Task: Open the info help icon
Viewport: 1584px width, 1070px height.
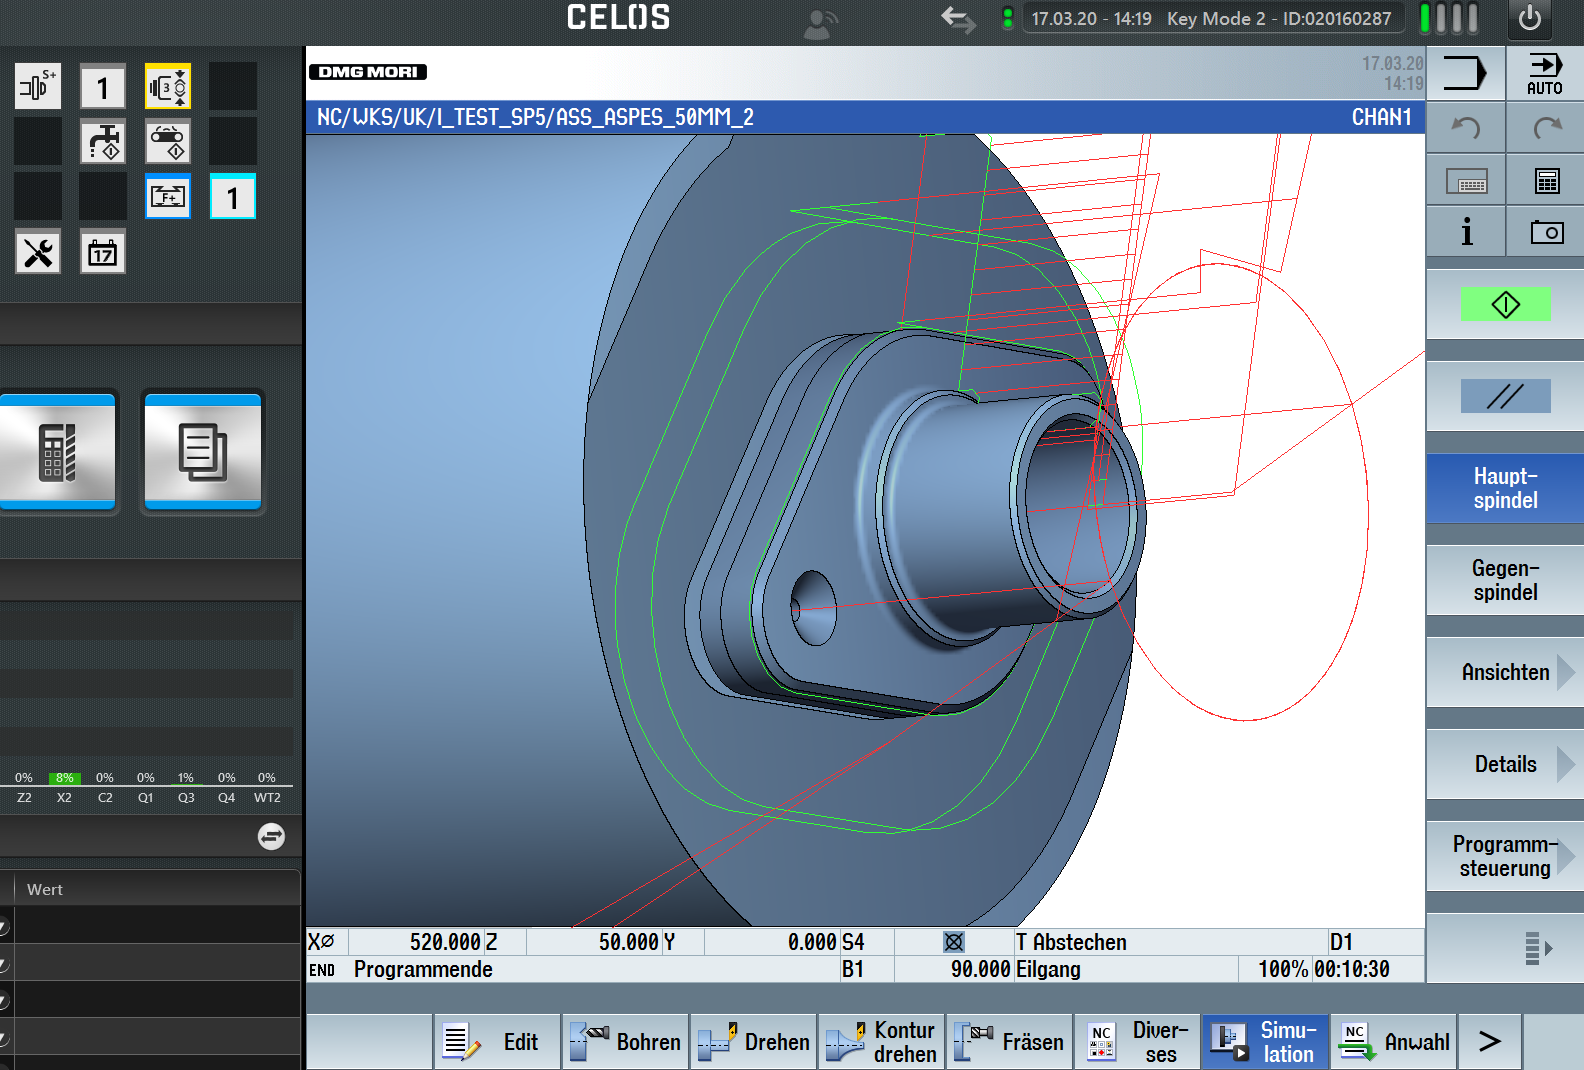Action: (x=1466, y=233)
